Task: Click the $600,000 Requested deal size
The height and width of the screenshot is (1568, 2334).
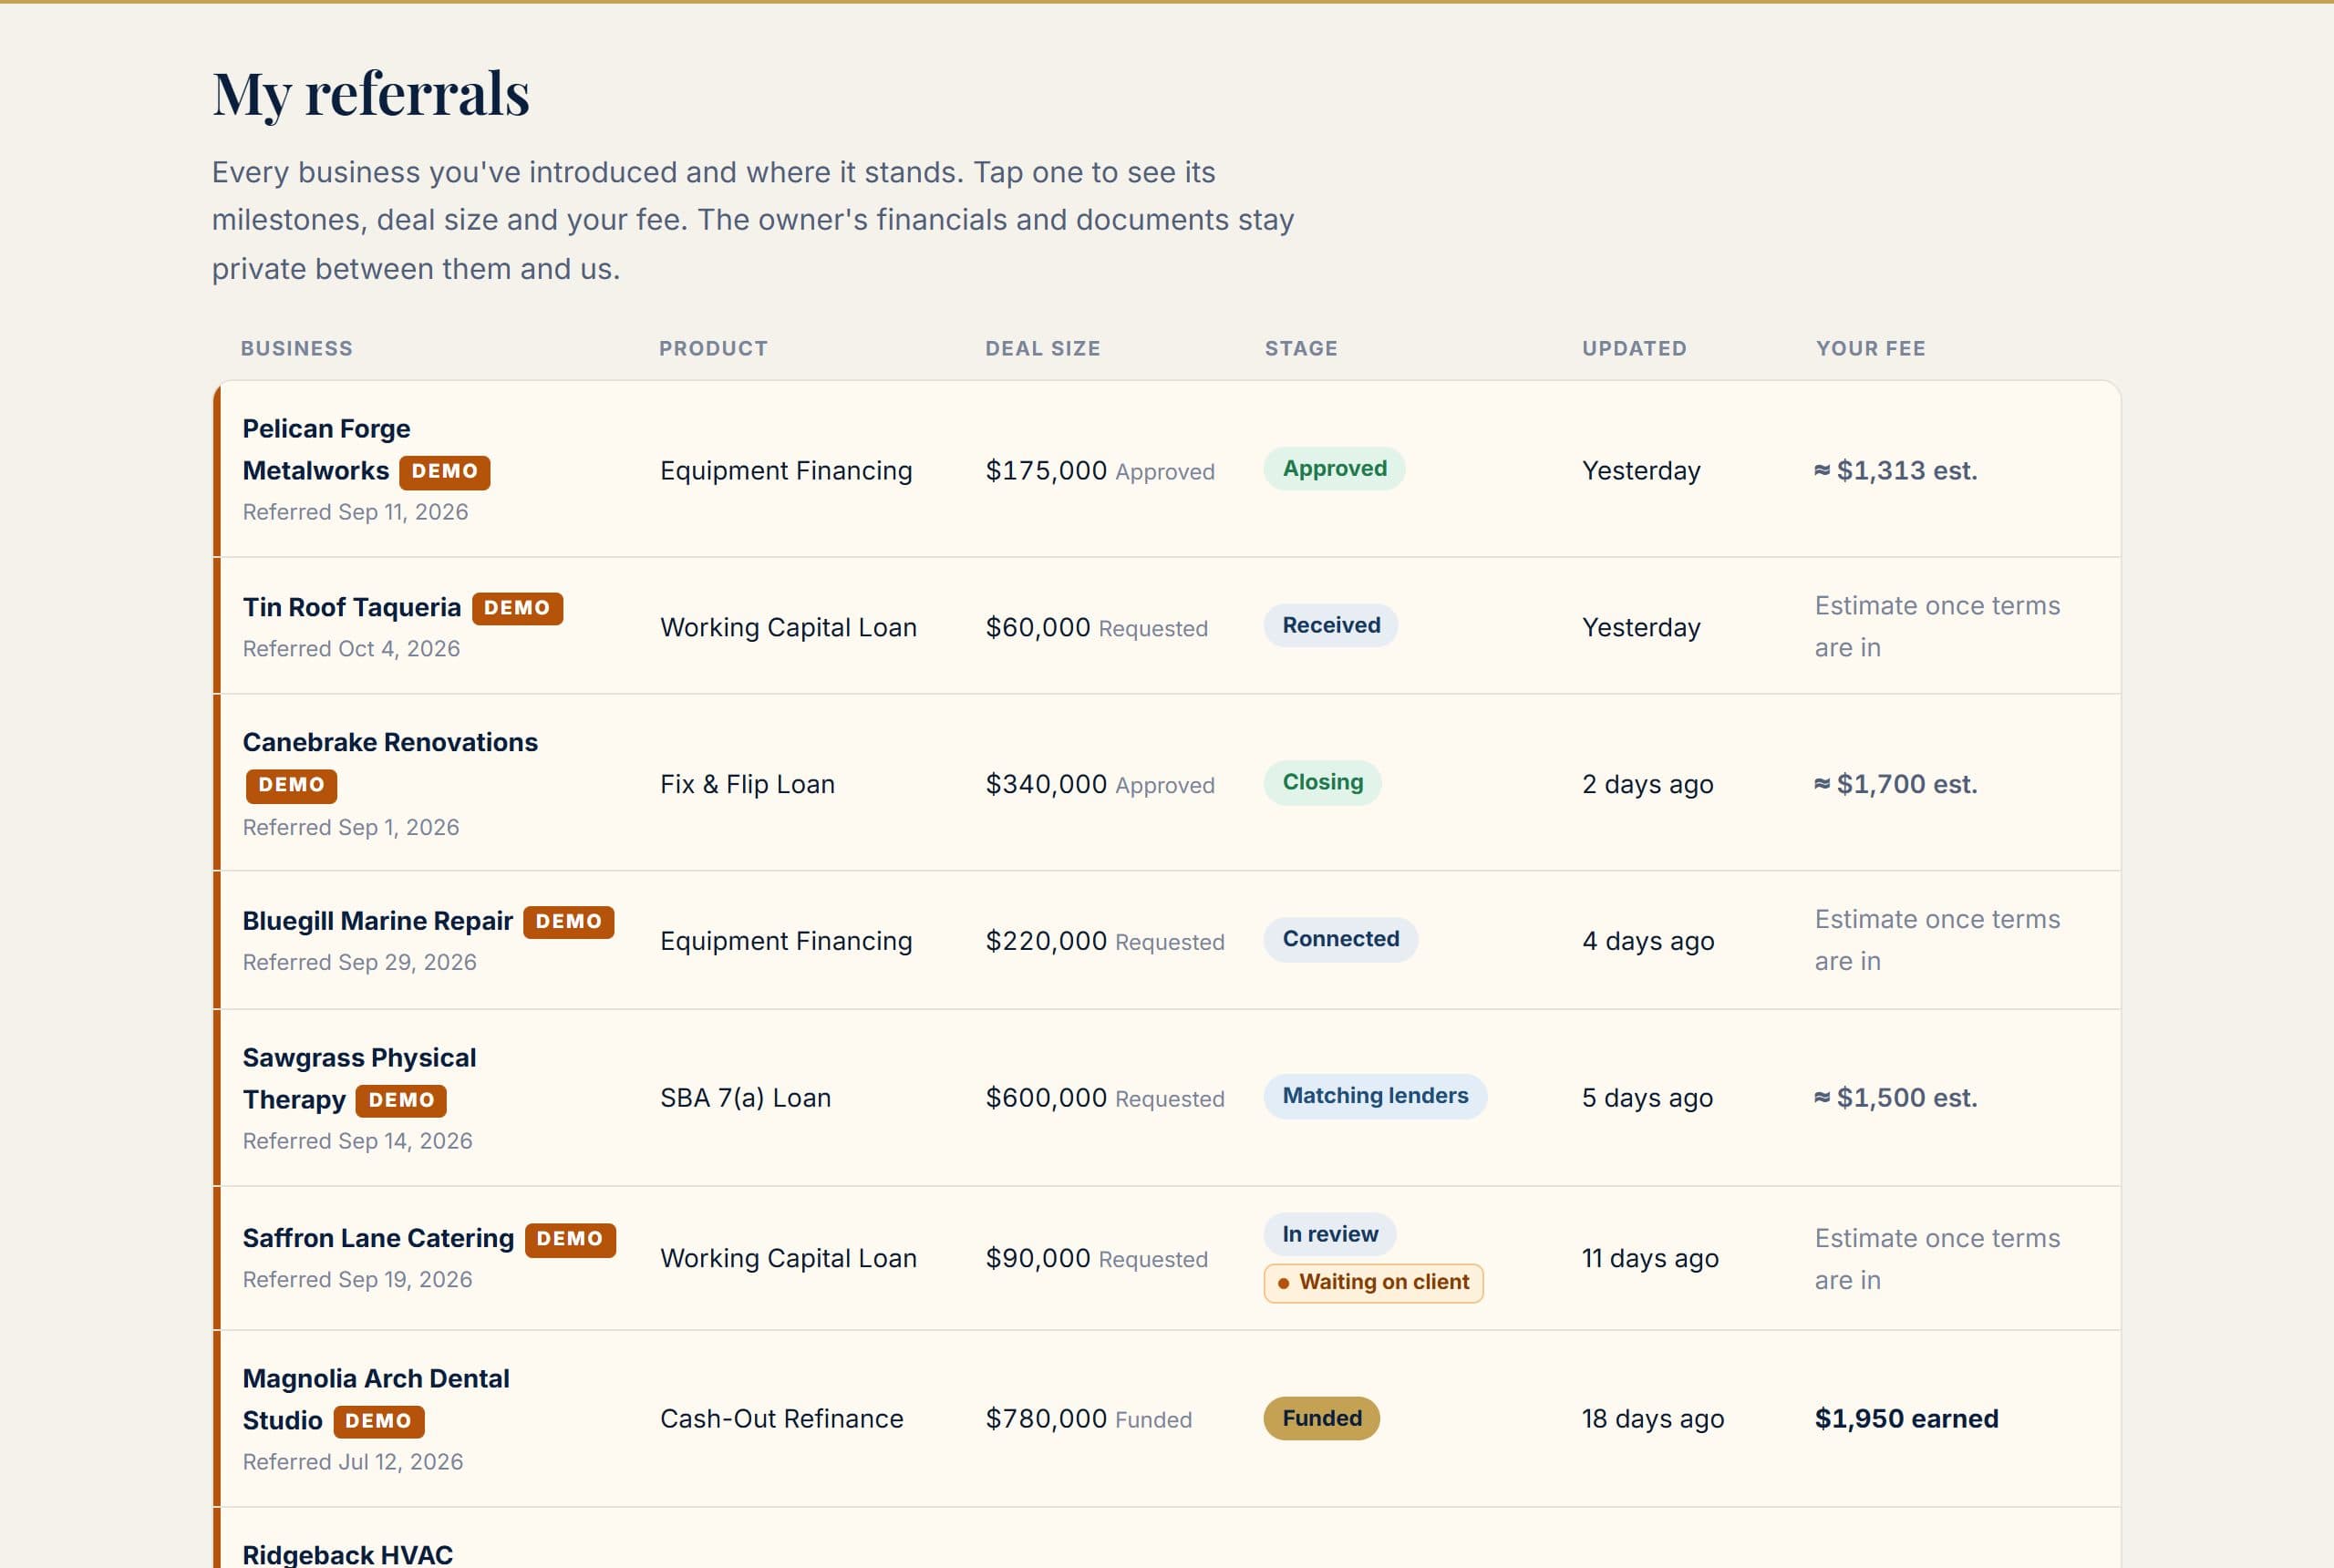Action: pyautogui.click(x=1105, y=1099)
